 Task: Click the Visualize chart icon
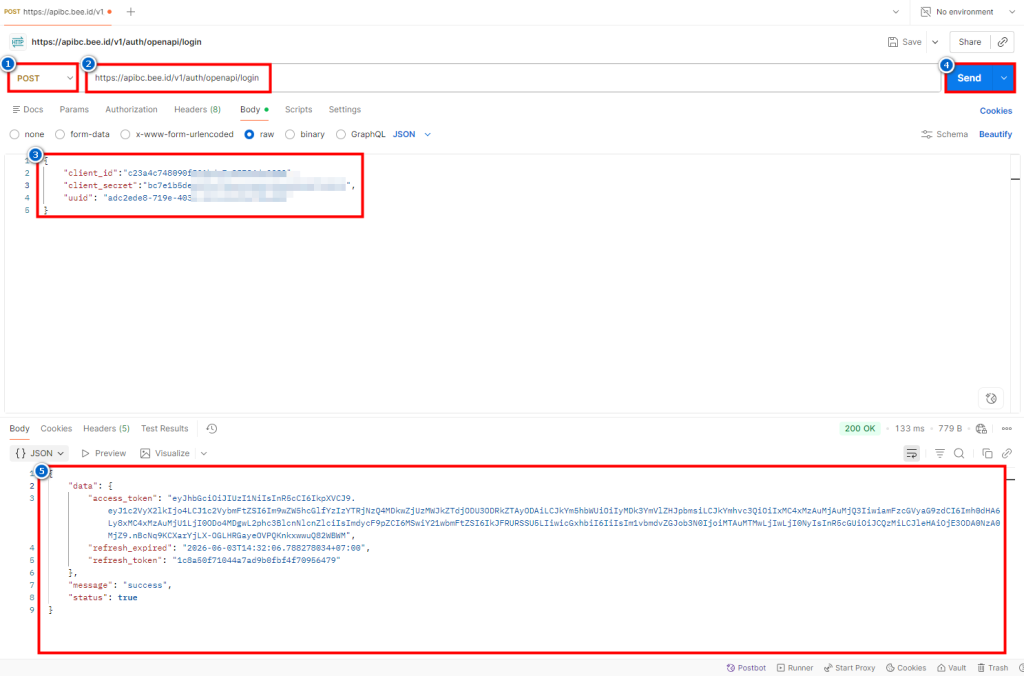[145, 453]
